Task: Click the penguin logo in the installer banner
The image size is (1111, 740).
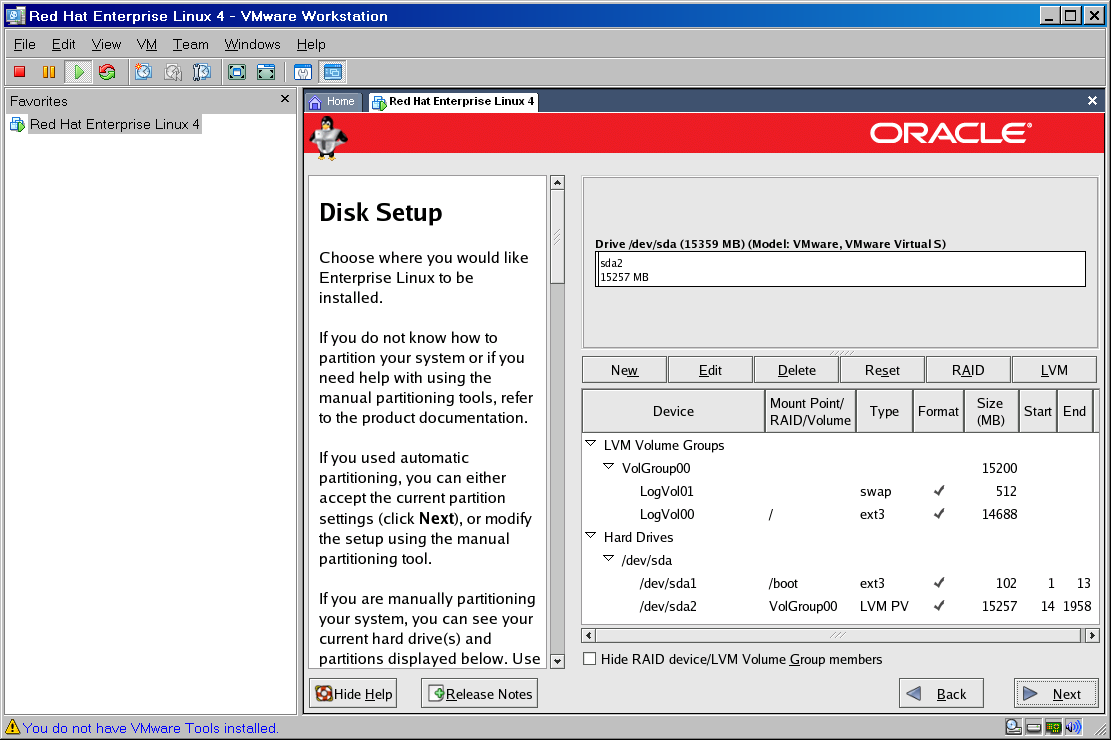Action: pos(327,138)
